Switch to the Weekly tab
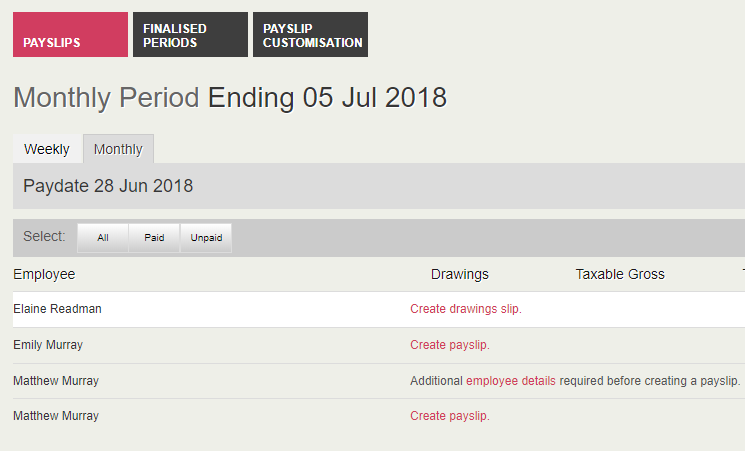 (47, 149)
